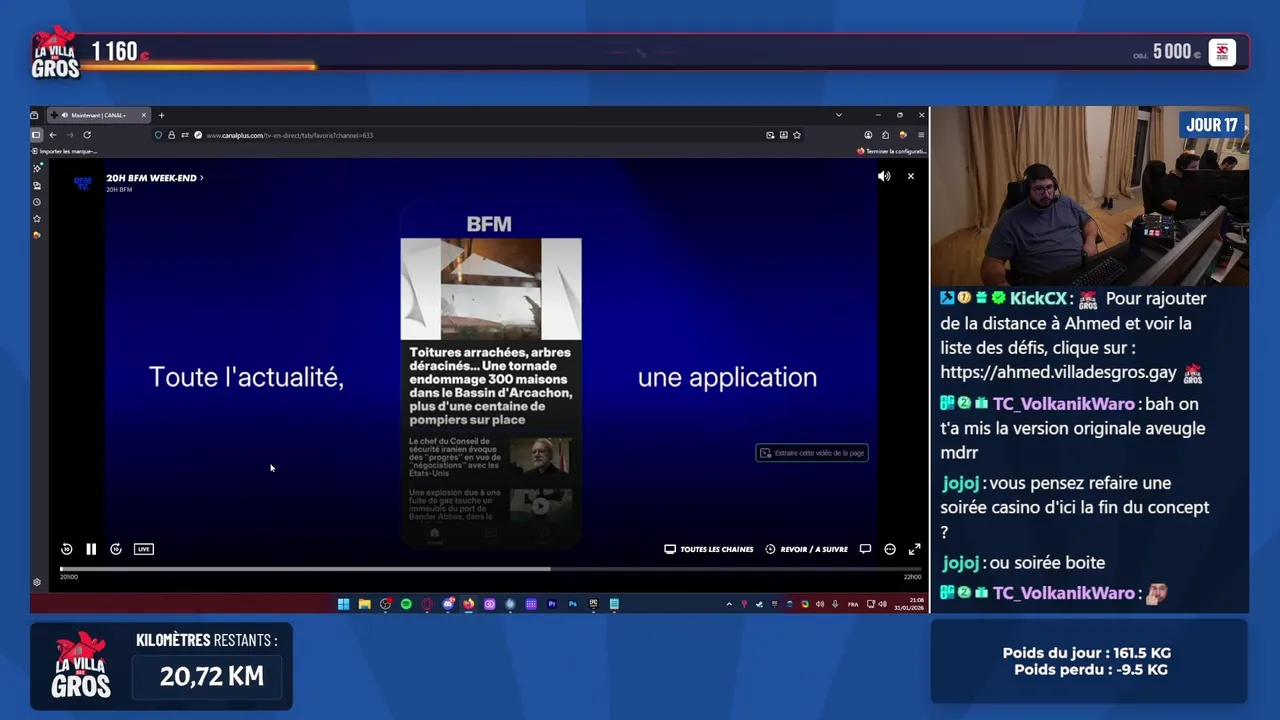Image resolution: width=1280 pixels, height=720 pixels.
Task: Click the 22h00 end time label
Action: [912, 577]
